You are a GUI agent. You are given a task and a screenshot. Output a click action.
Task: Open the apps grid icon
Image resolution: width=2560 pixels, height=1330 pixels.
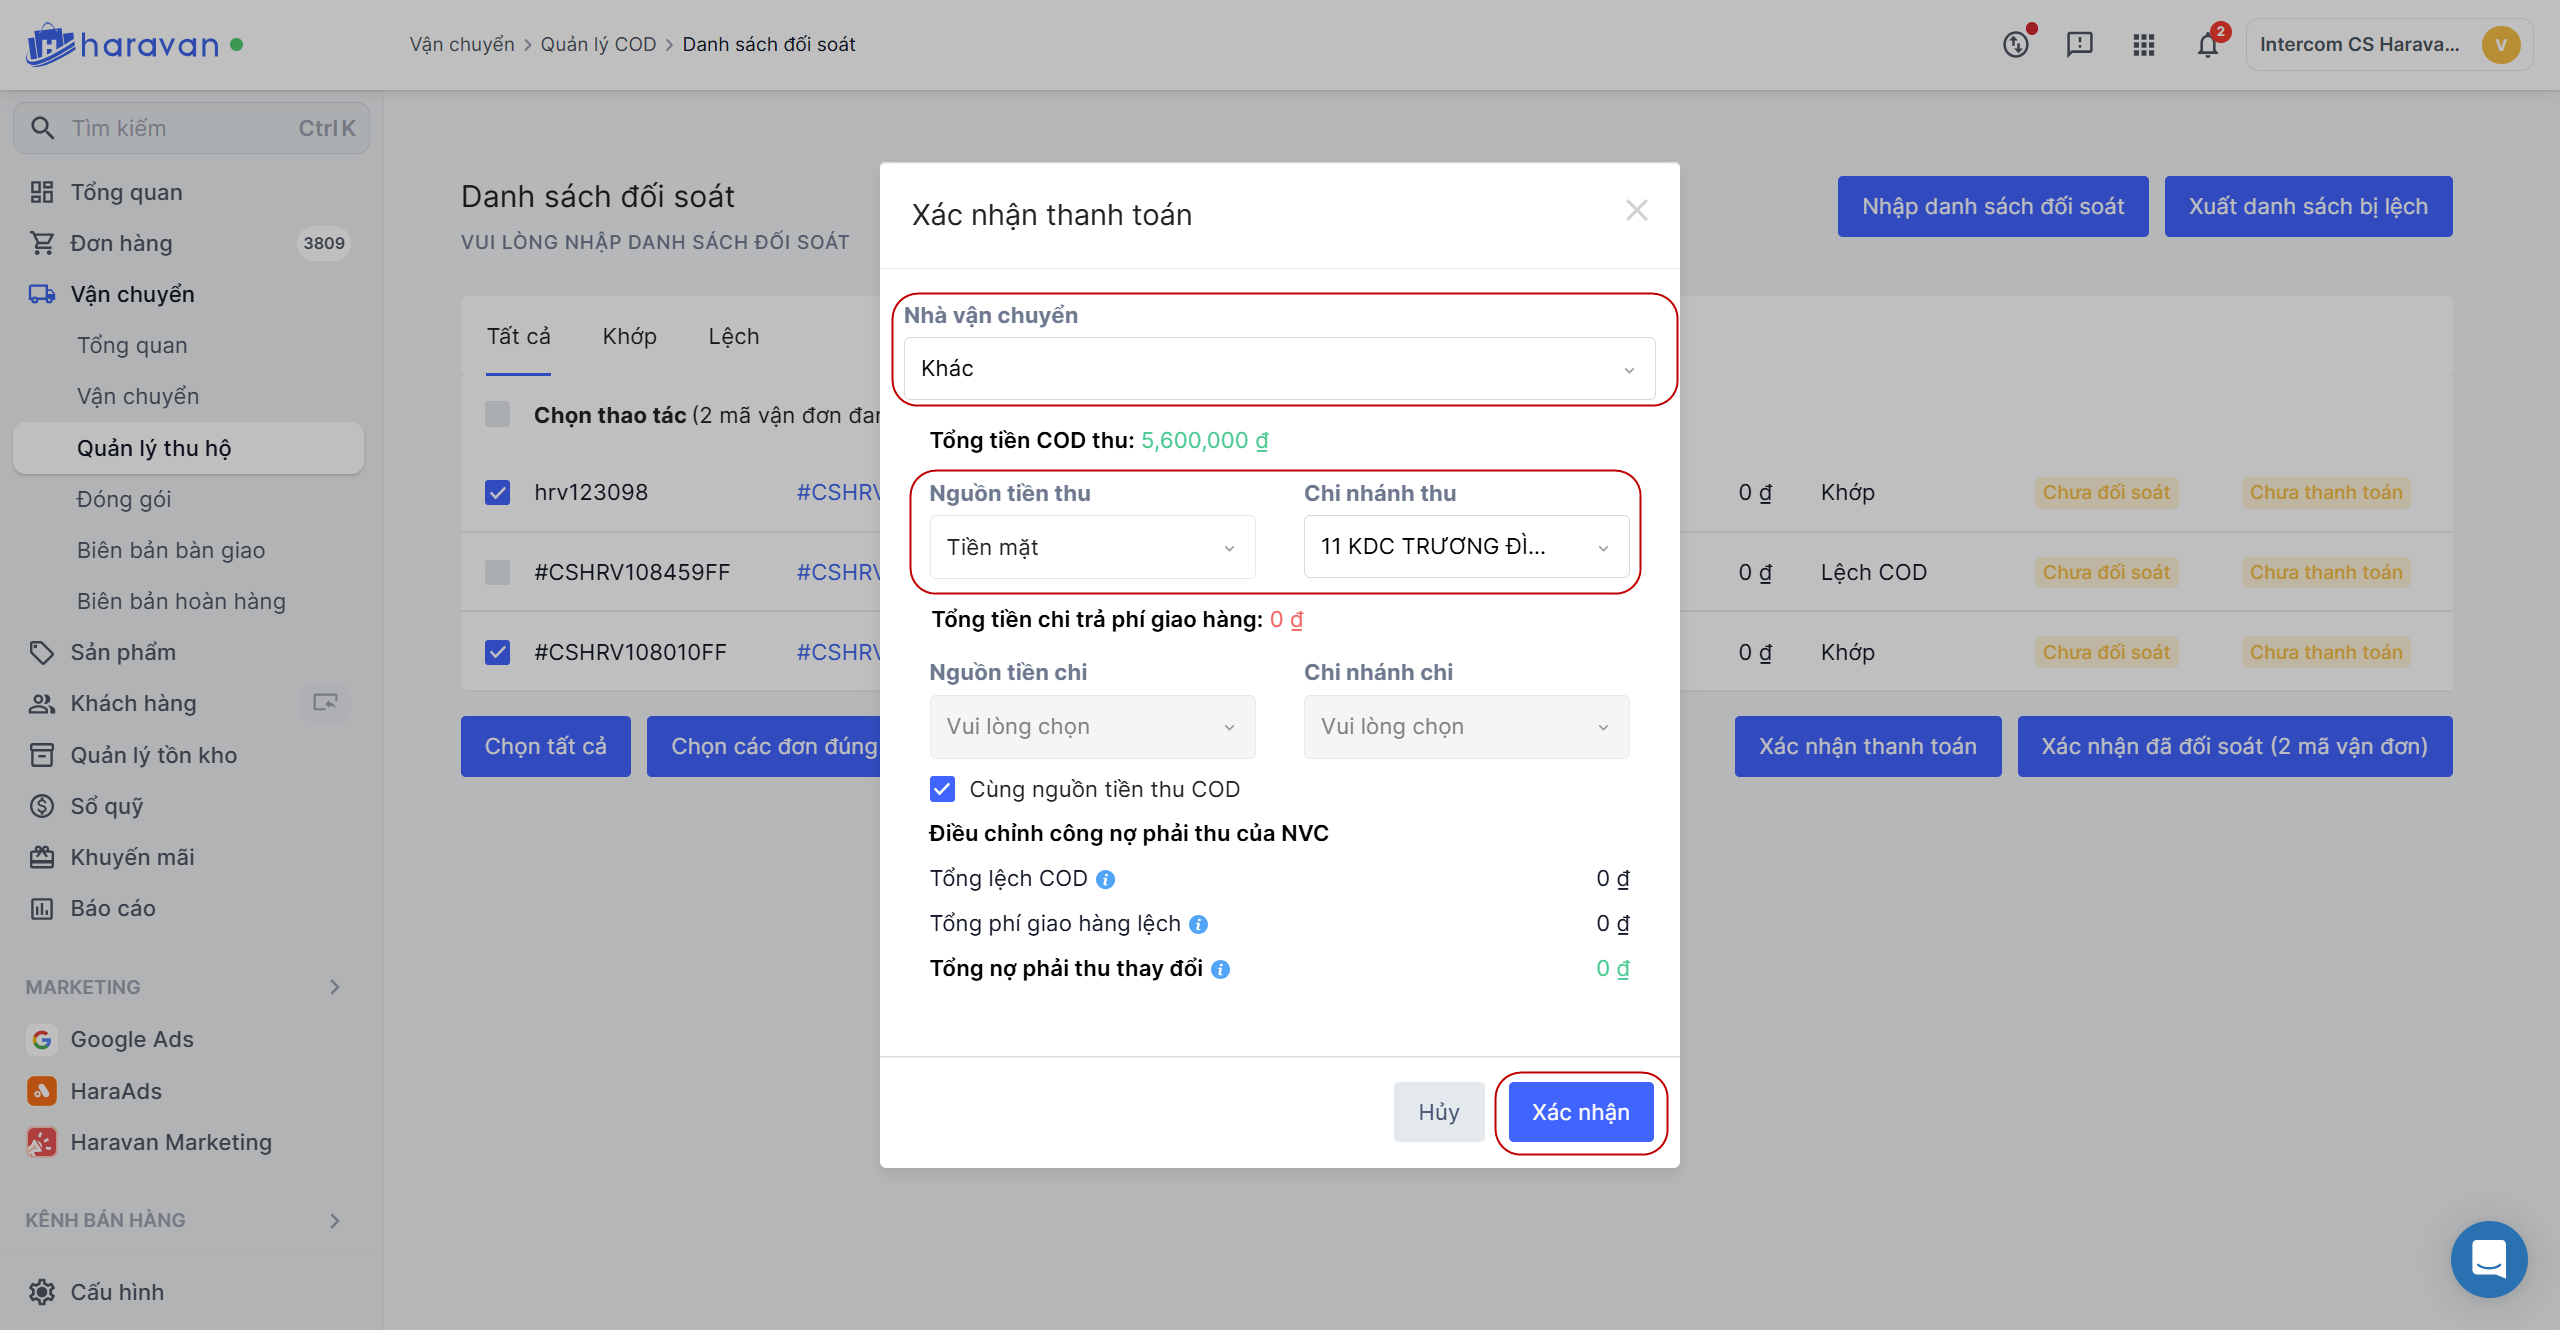pyautogui.click(x=2143, y=45)
